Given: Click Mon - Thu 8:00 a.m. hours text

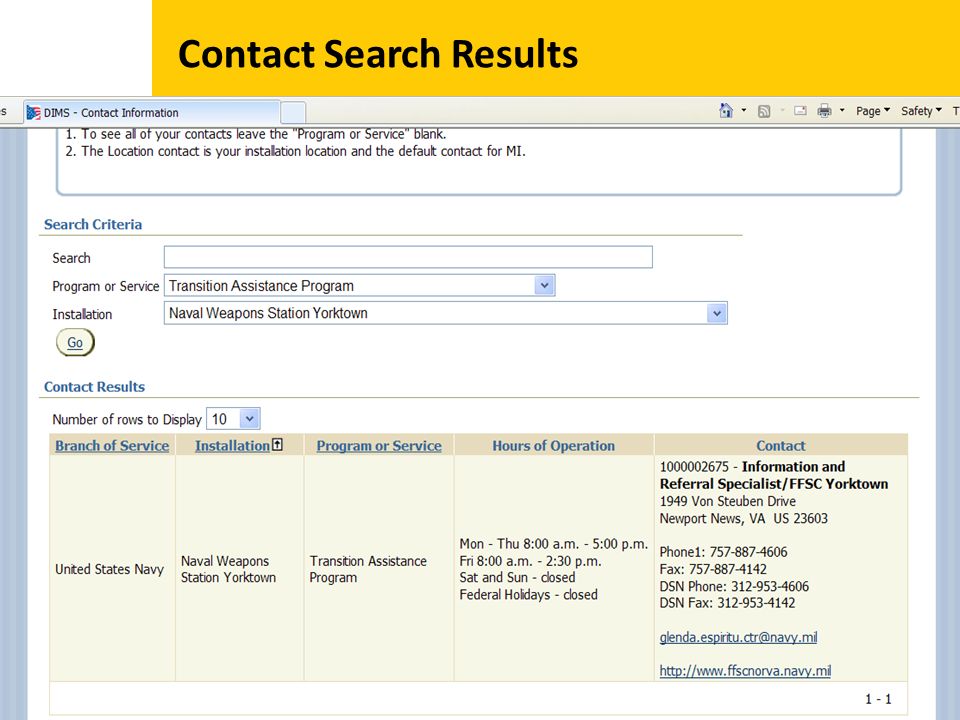Looking at the screenshot, I should coord(553,544).
